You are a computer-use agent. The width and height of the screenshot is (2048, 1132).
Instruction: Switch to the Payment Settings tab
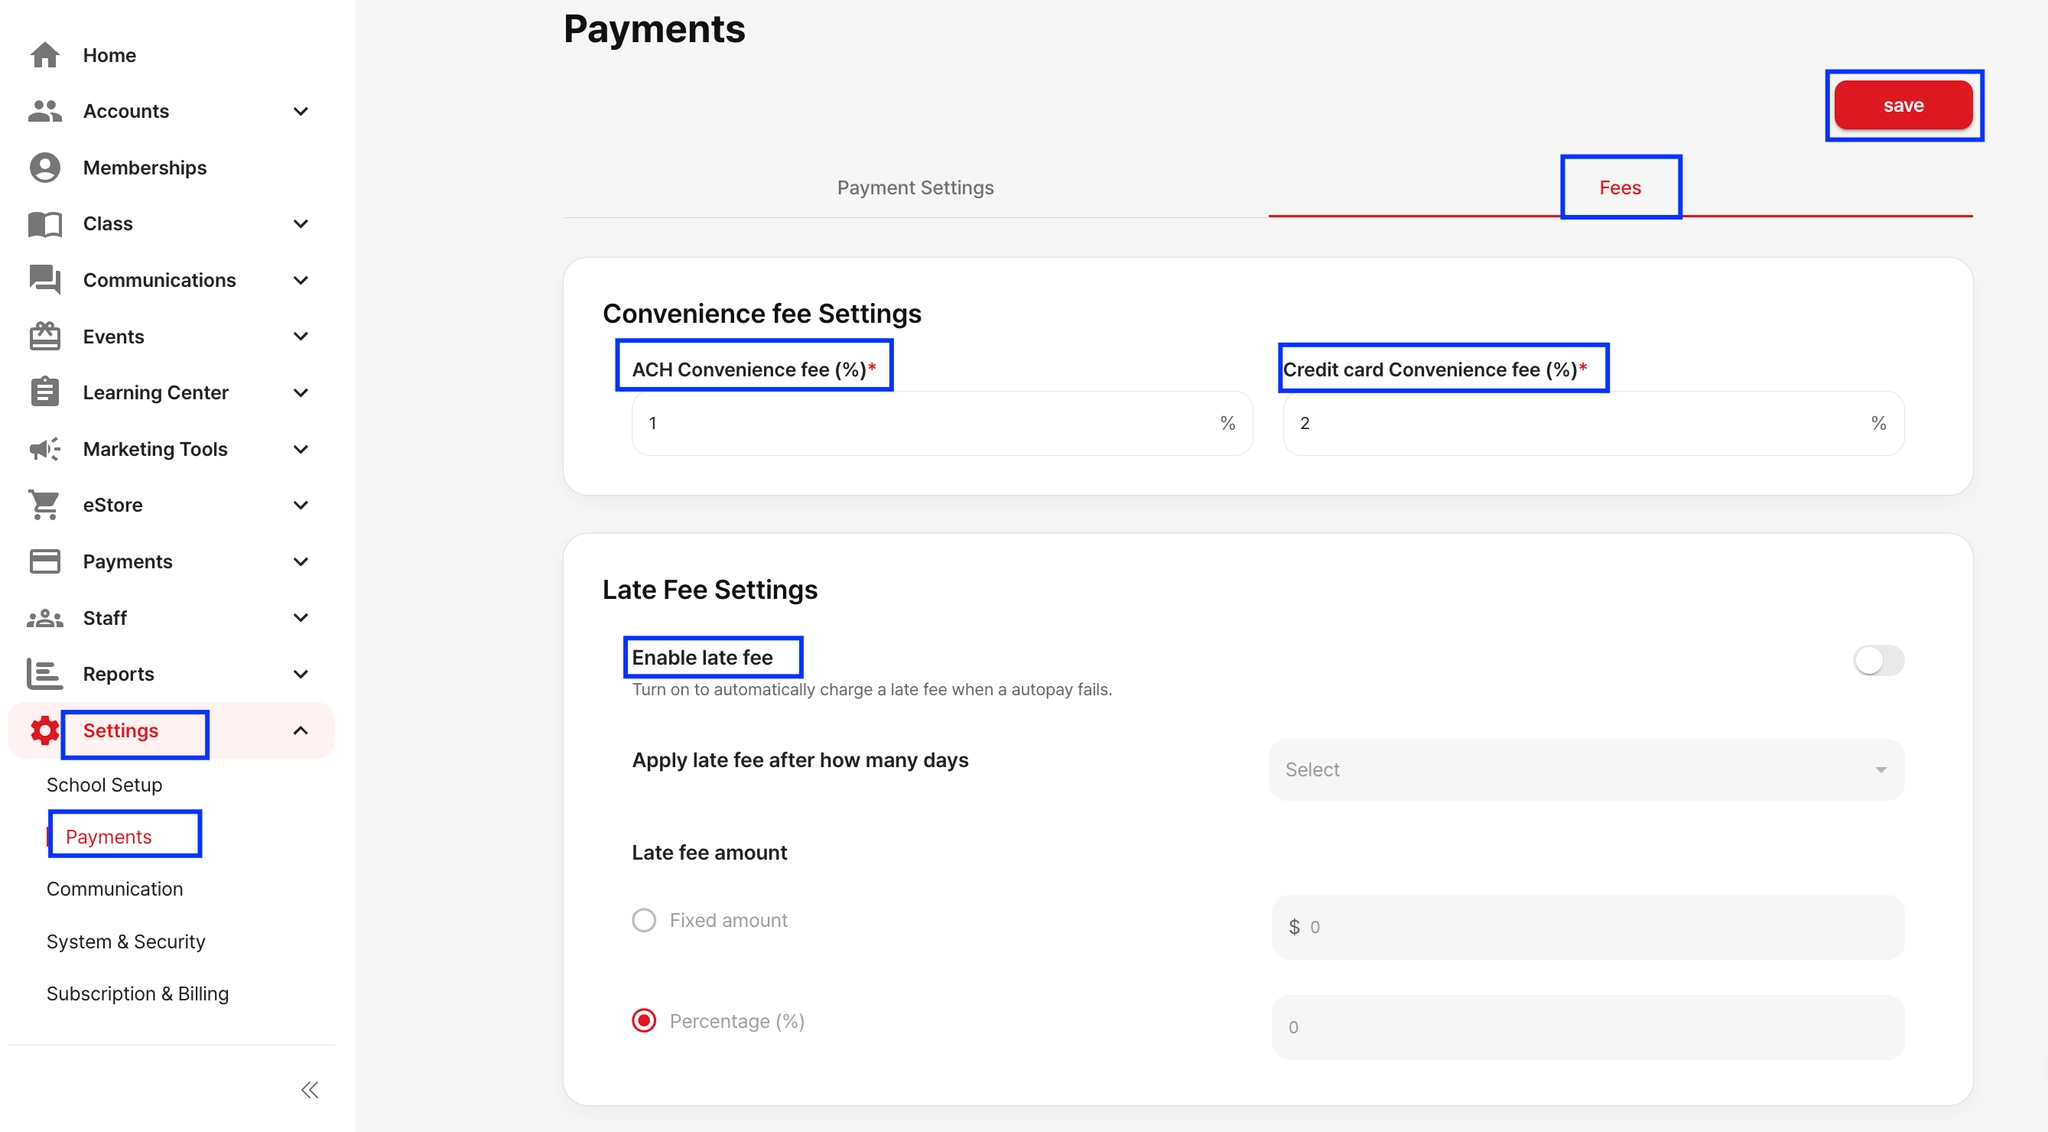915,188
